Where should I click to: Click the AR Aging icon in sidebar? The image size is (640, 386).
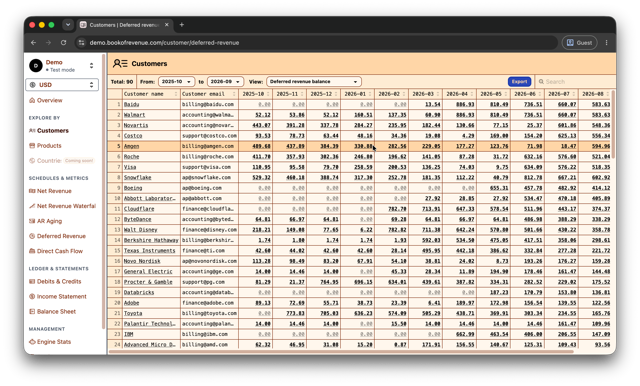point(32,221)
